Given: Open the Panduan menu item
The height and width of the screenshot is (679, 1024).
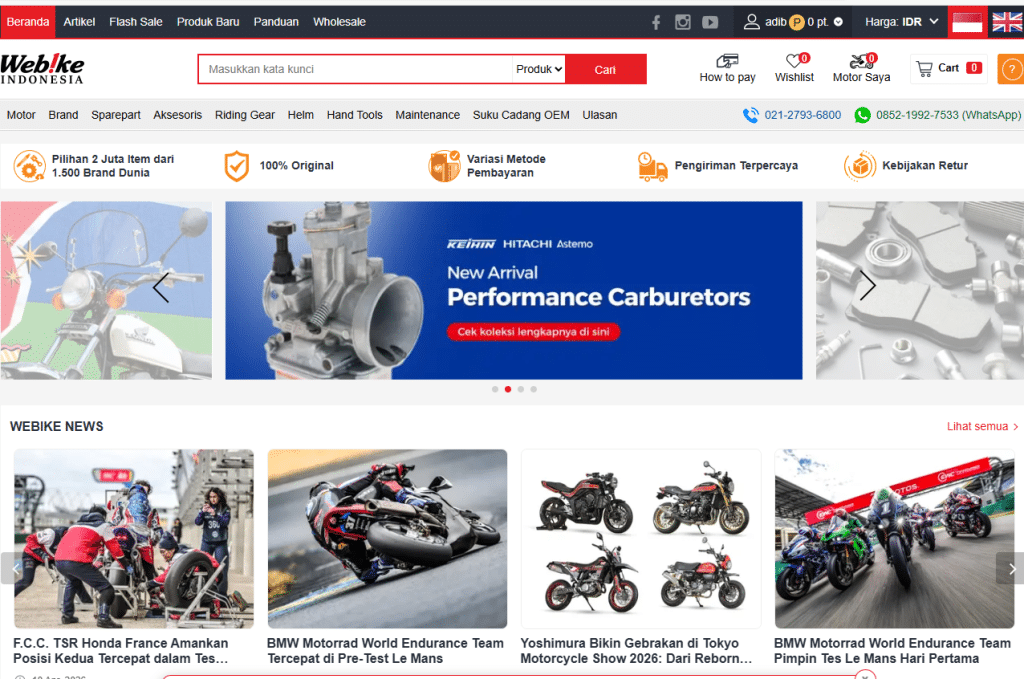Looking at the screenshot, I should (x=276, y=22).
